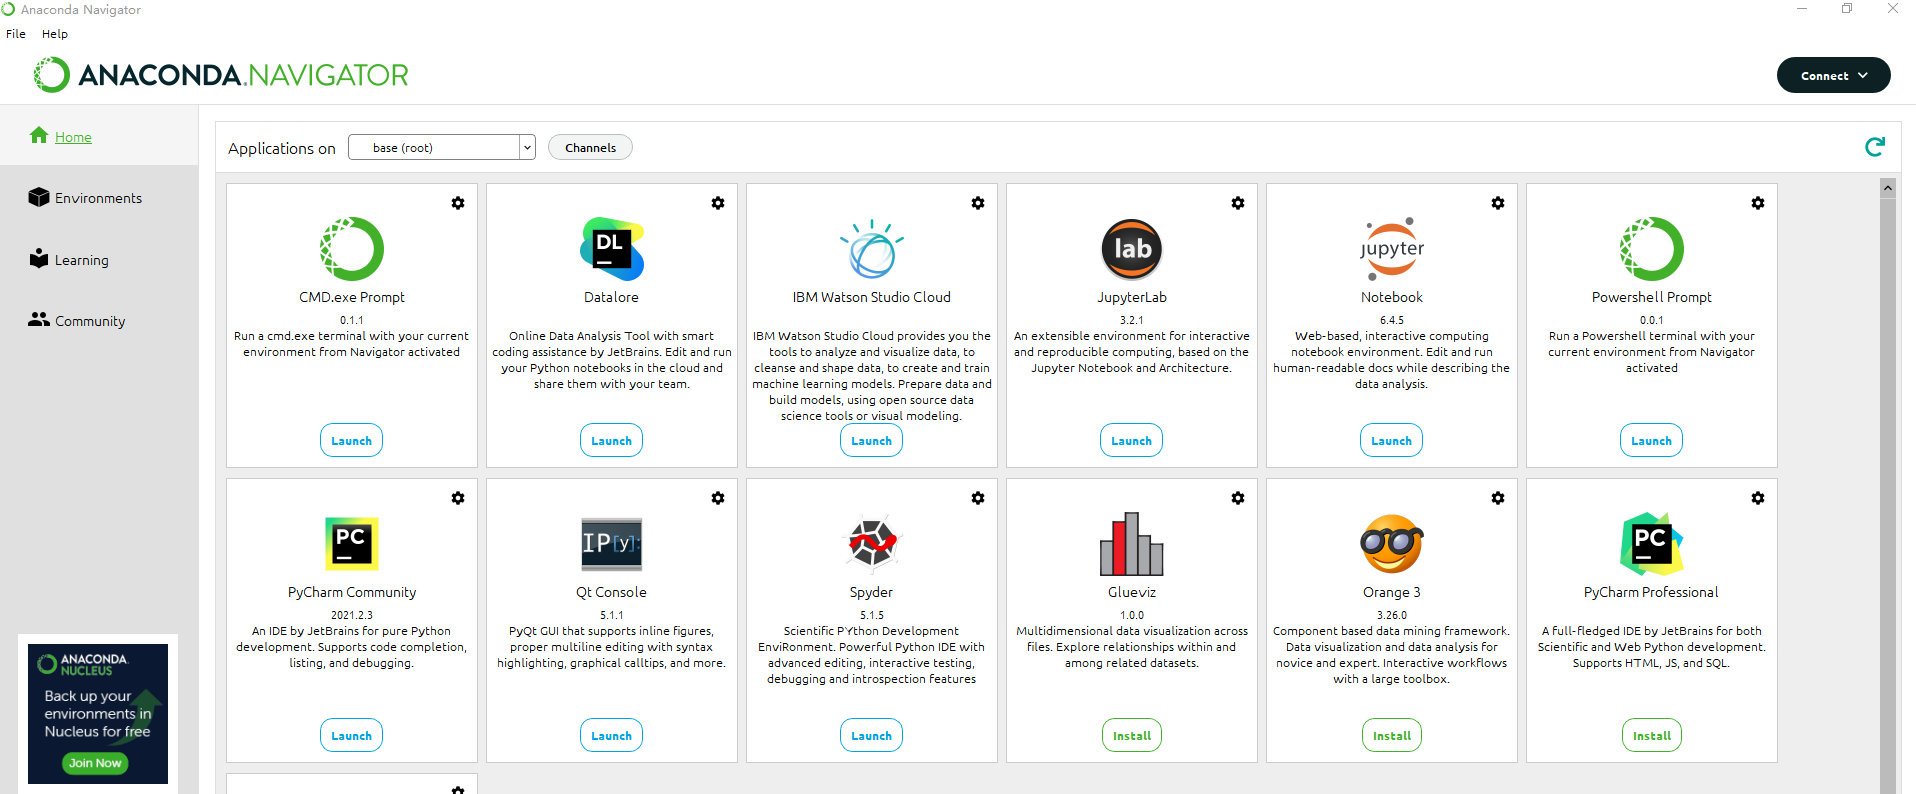The width and height of the screenshot is (1916, 794).
Task: Launch IBM Watson Studio Cloud
Action: 872,440
